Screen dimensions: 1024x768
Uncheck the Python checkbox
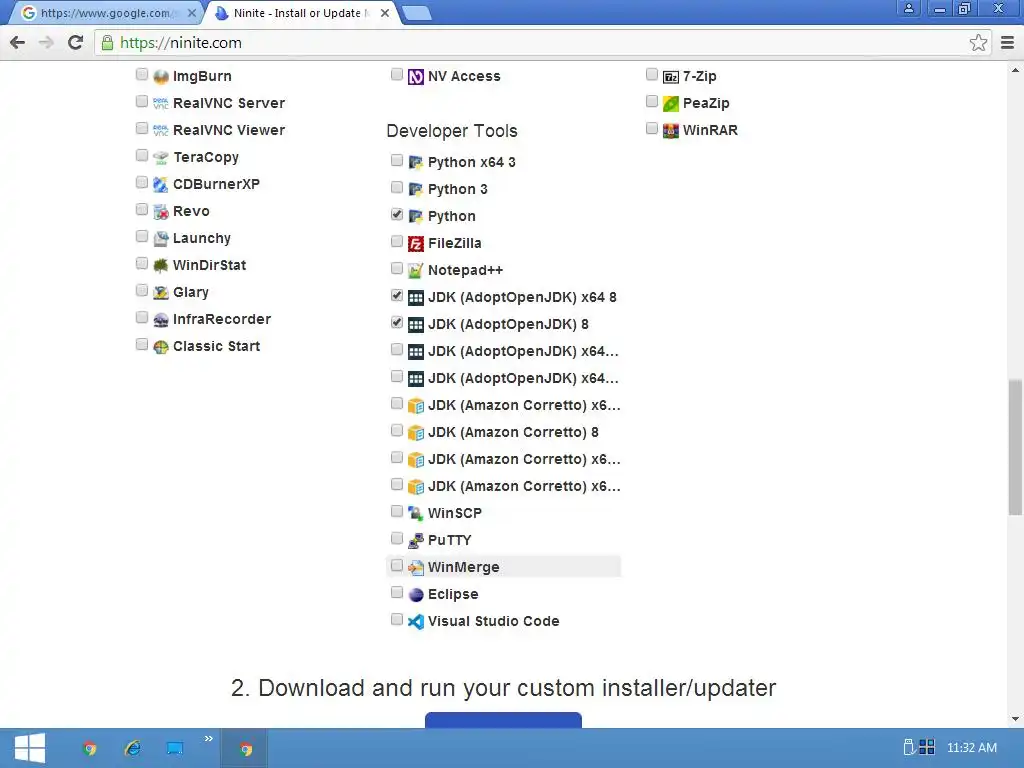click(397, 214)
